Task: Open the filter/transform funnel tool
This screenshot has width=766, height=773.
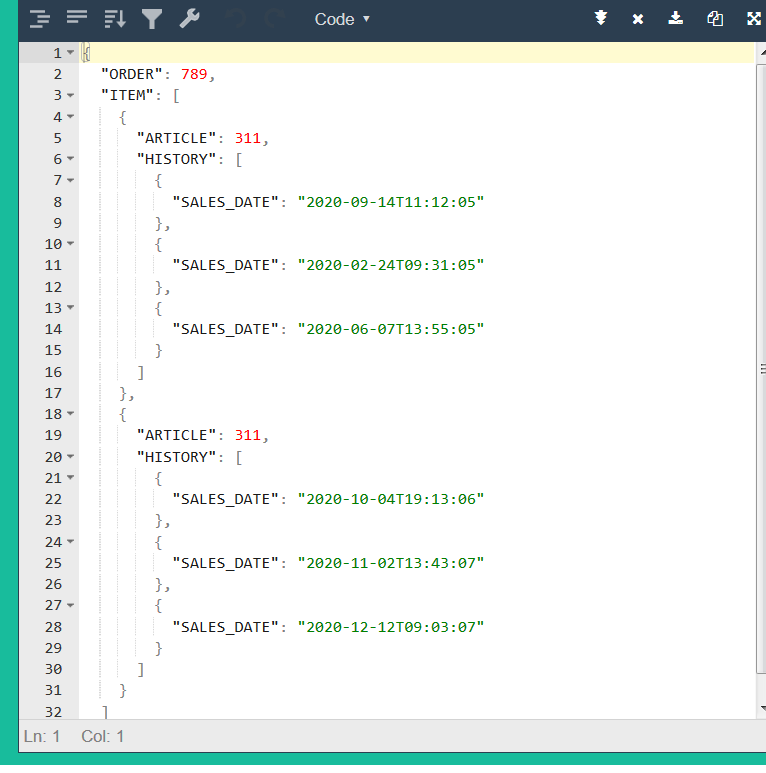Action: [152, 18]
